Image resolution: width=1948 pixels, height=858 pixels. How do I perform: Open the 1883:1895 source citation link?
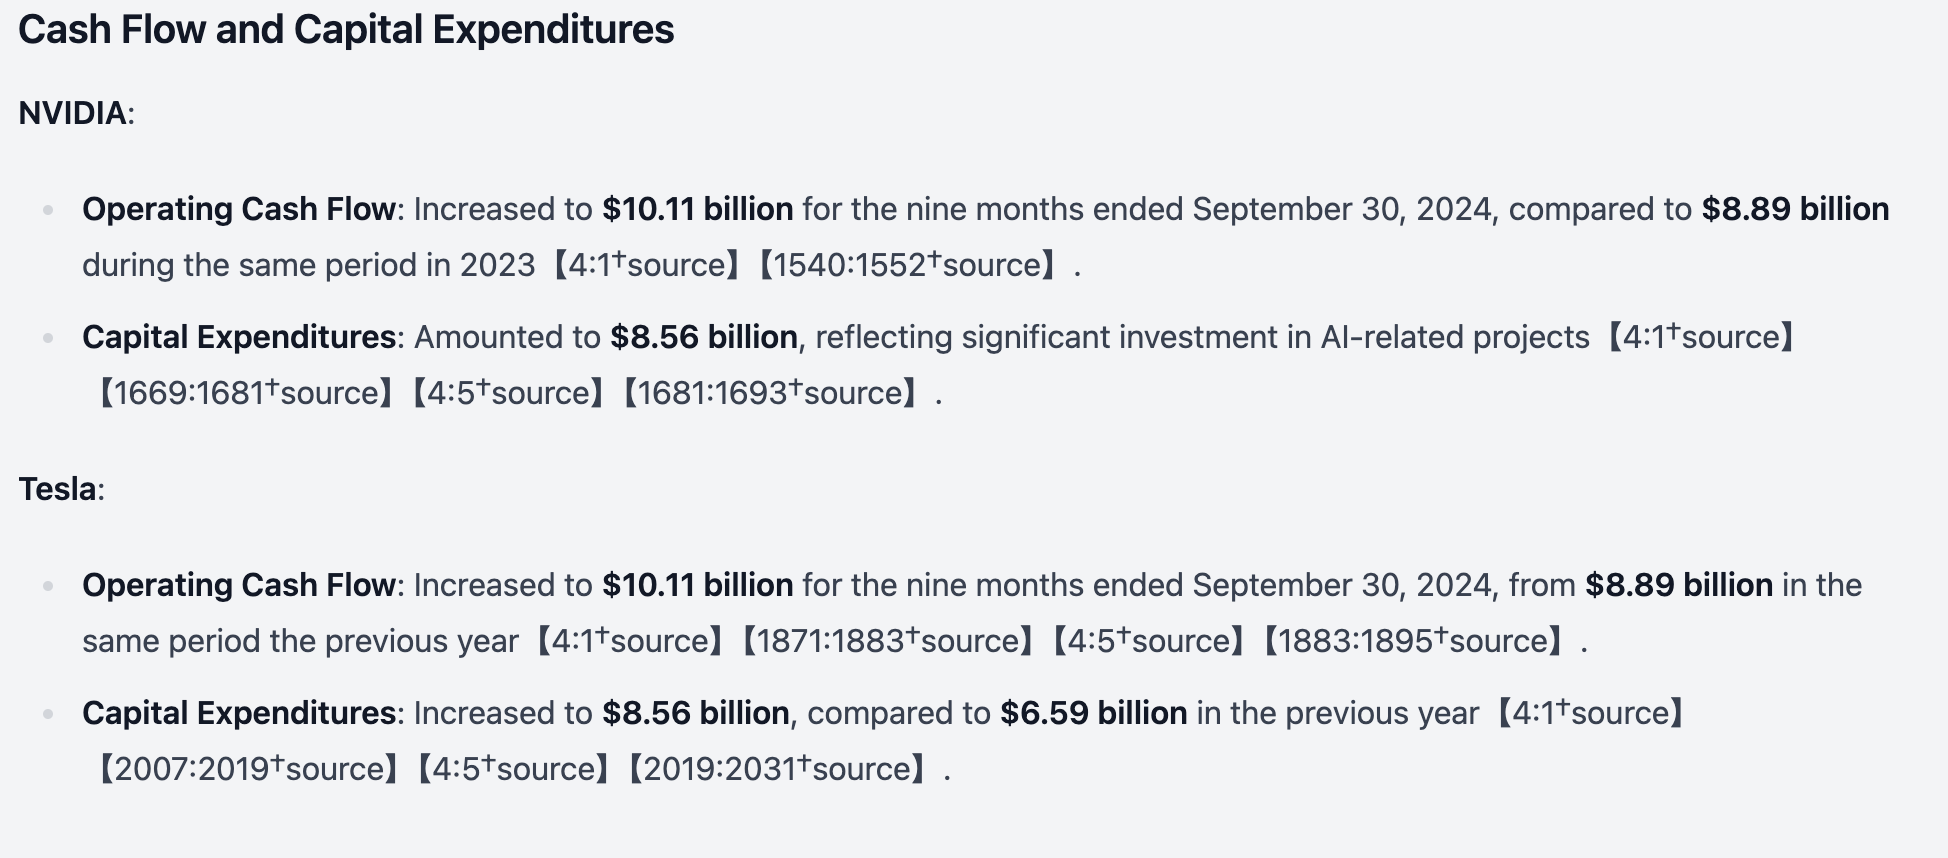point(1413,641)
